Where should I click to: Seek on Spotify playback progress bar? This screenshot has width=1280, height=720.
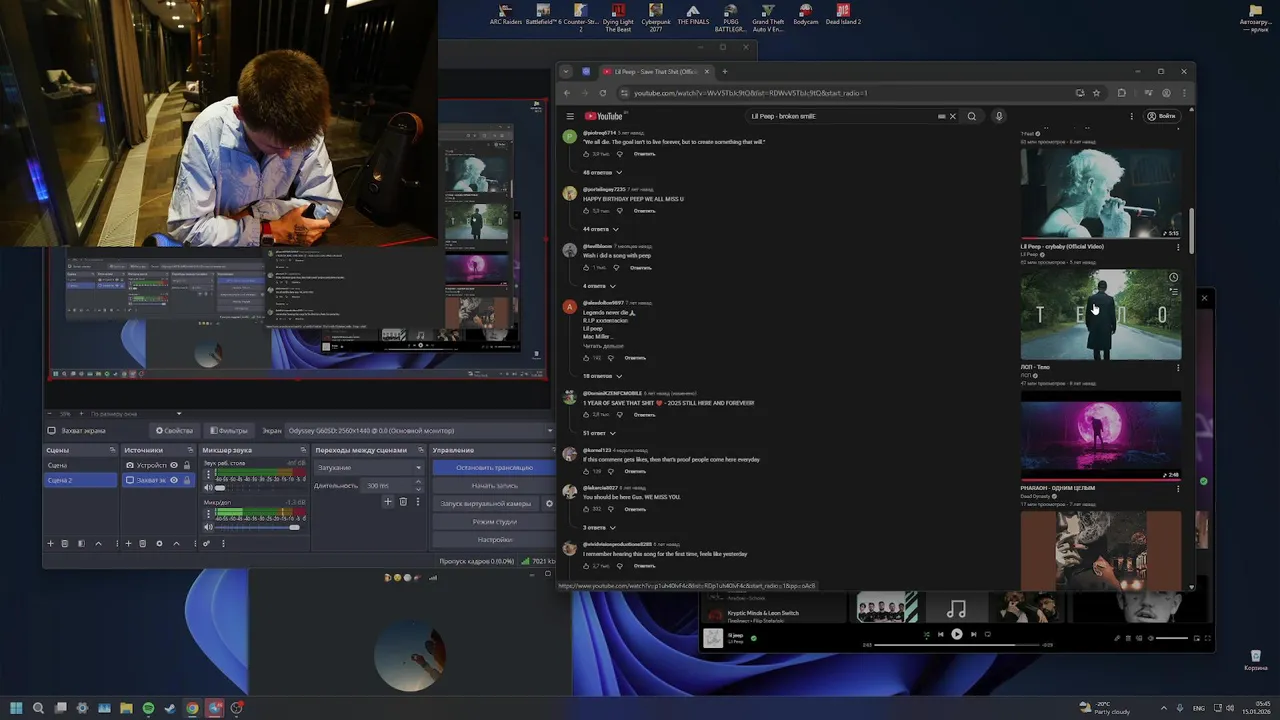tap(956, 645)
